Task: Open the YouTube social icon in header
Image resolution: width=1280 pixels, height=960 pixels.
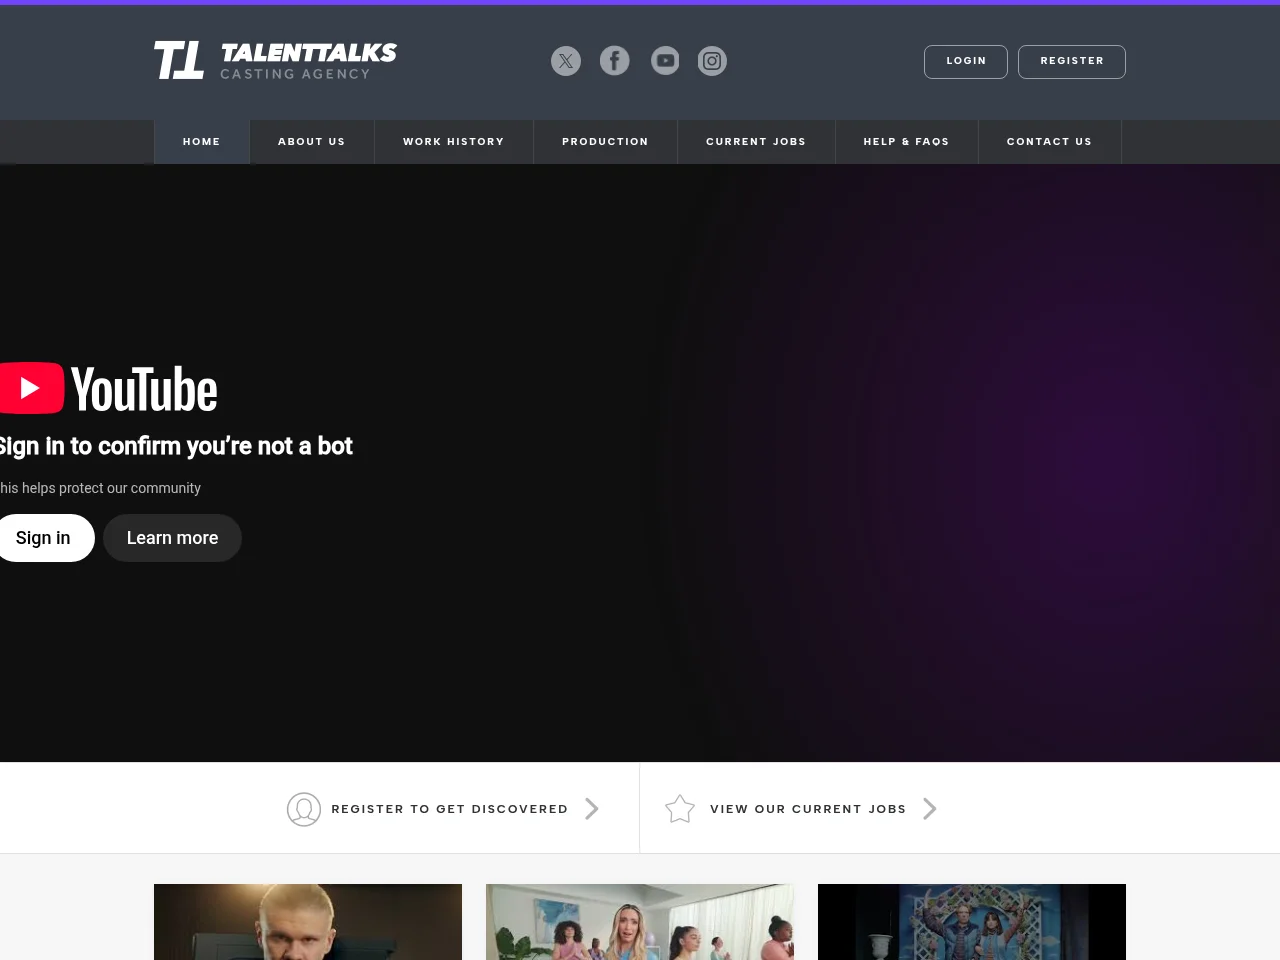Action: 665,61
